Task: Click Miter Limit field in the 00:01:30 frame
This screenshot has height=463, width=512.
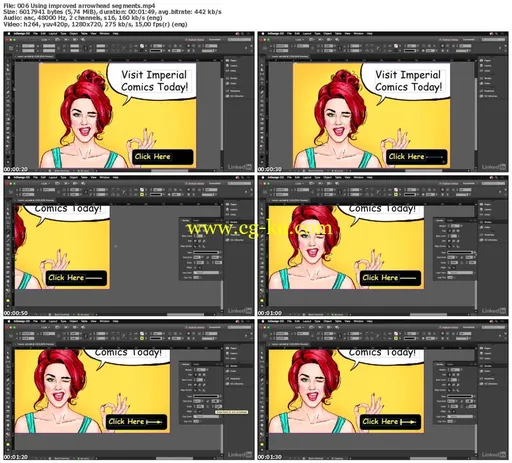Action: tap(454, 380)
